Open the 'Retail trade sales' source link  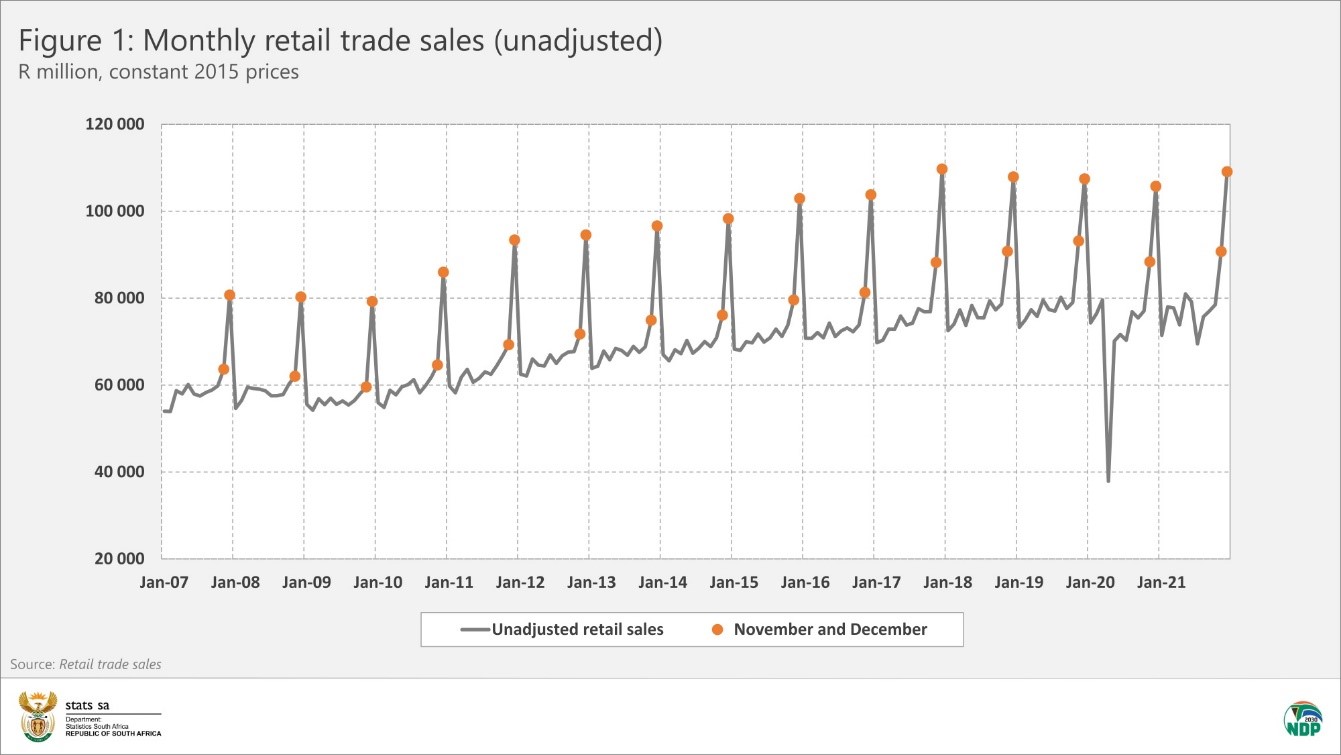[x=110, y=664]
